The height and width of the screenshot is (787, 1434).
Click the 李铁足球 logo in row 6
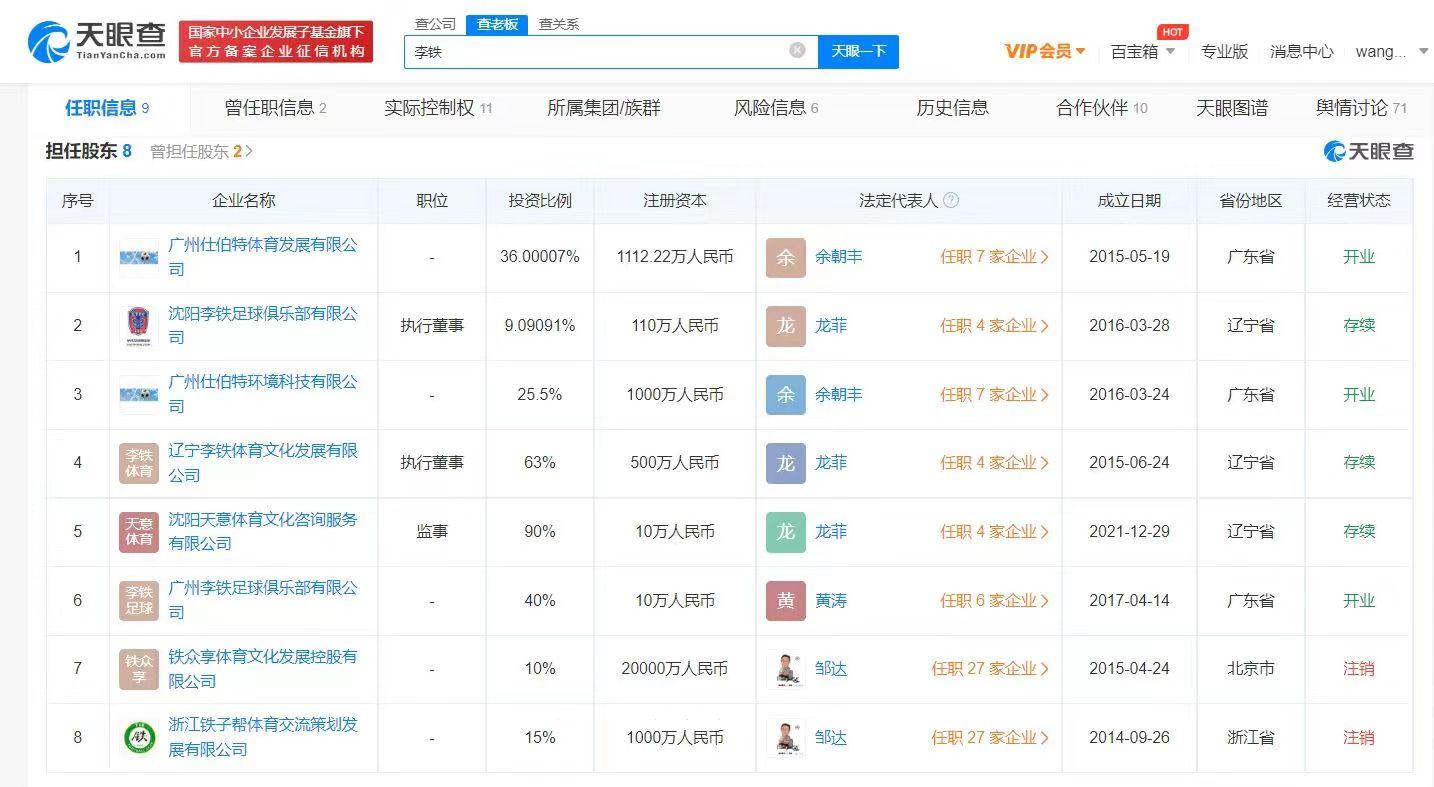pyautogui.click(x=139, y=600)
